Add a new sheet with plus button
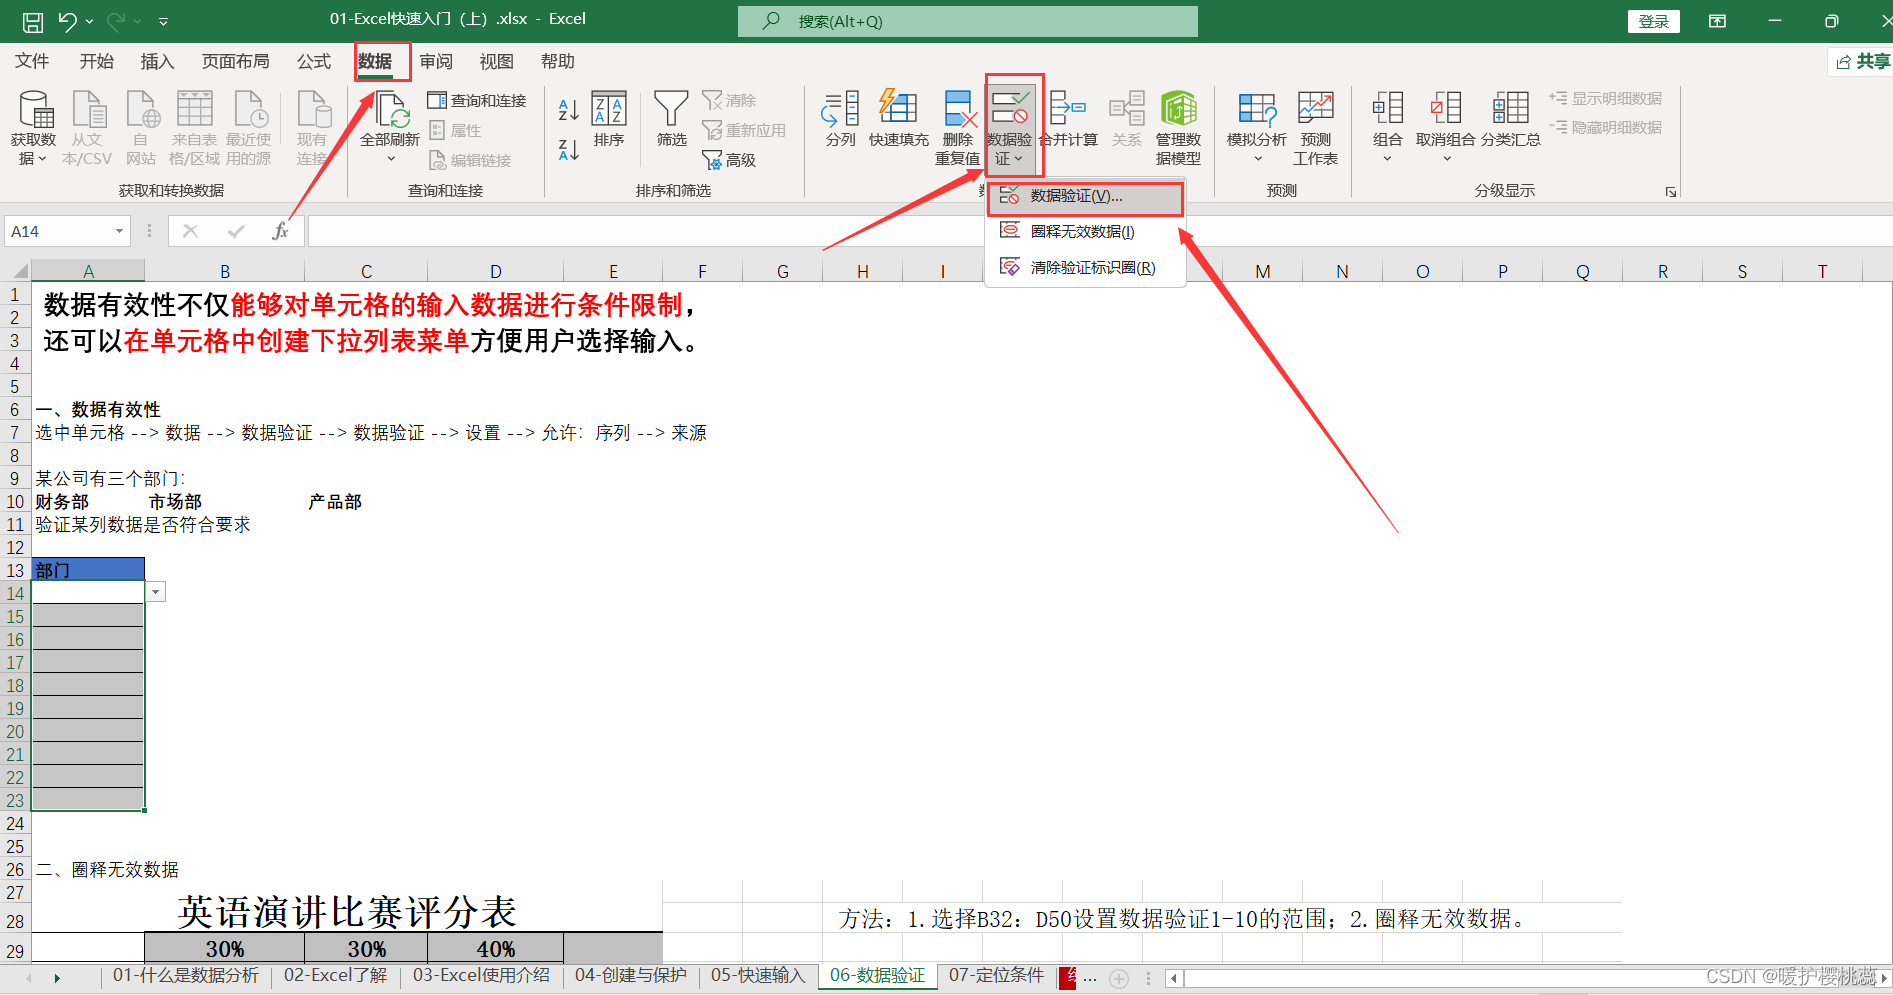Image resolution: width=1893 pixels, height=995 pixels. (1120, 979)
